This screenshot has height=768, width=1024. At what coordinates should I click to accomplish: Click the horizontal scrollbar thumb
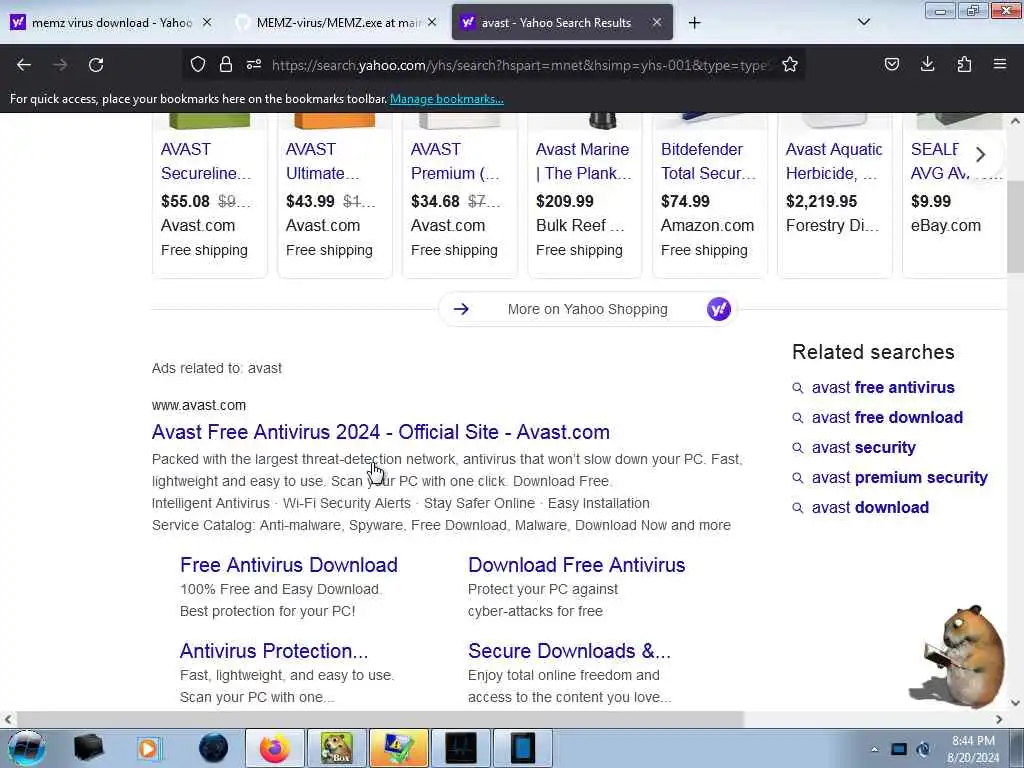(x=380, y=719)
